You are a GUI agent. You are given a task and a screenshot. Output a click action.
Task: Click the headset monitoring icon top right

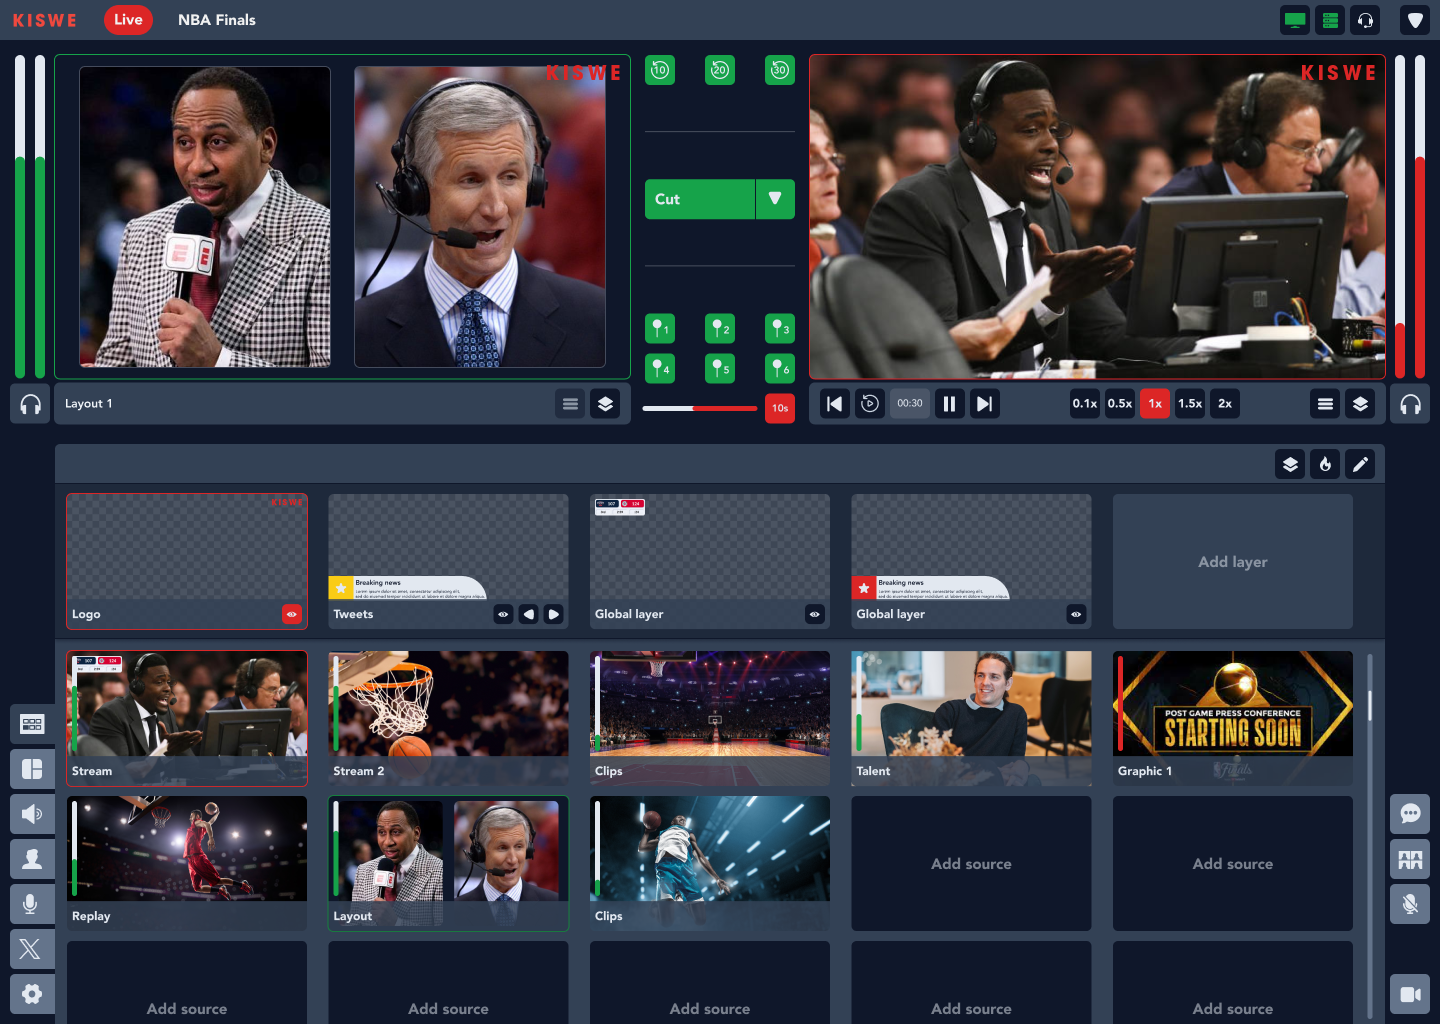point(1365,19)
